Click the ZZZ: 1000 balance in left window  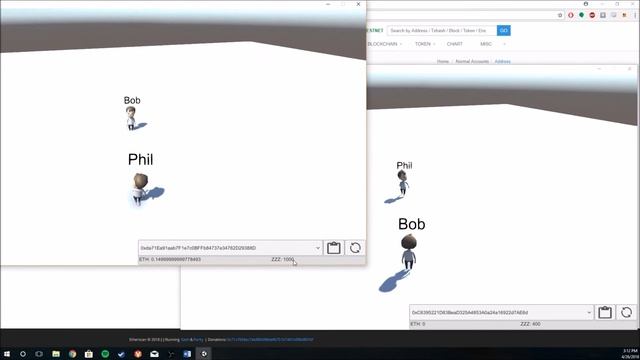pos(282,260)
